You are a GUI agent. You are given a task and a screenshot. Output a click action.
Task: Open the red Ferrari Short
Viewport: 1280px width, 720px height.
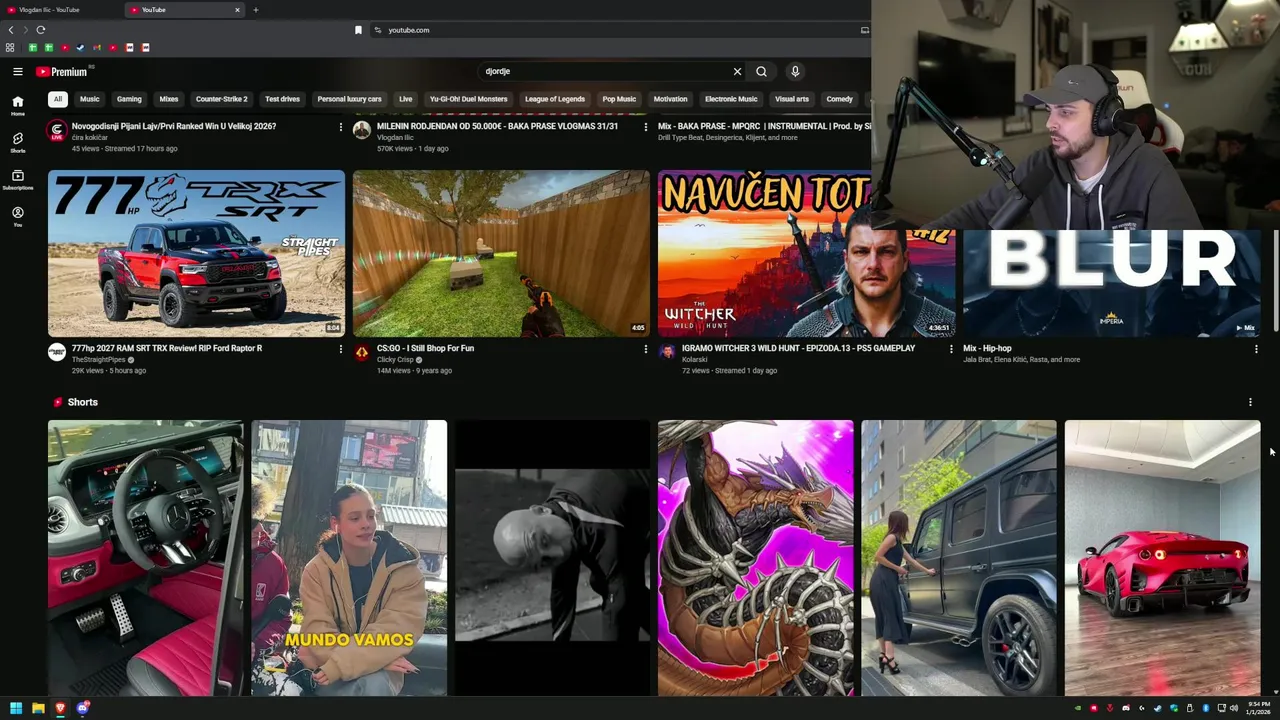point(1162,558)
